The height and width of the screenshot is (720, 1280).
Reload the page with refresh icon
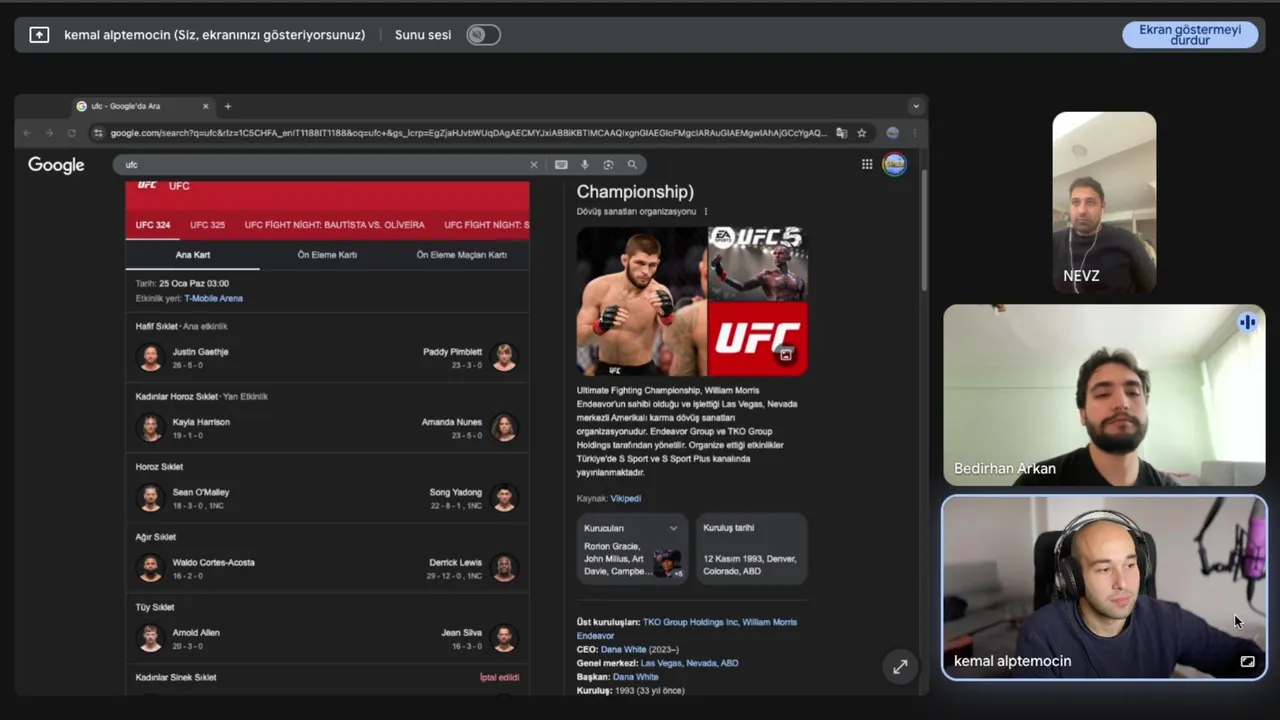pyautogui.click(x=72, y=133)
